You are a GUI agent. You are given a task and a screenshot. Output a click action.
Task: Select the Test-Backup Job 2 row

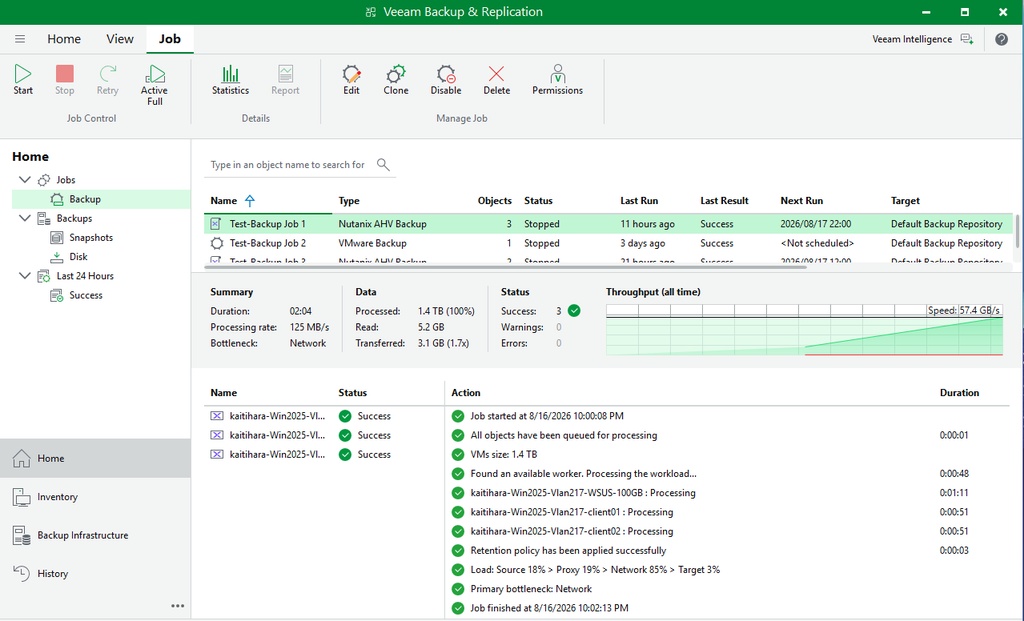(608, 243)
